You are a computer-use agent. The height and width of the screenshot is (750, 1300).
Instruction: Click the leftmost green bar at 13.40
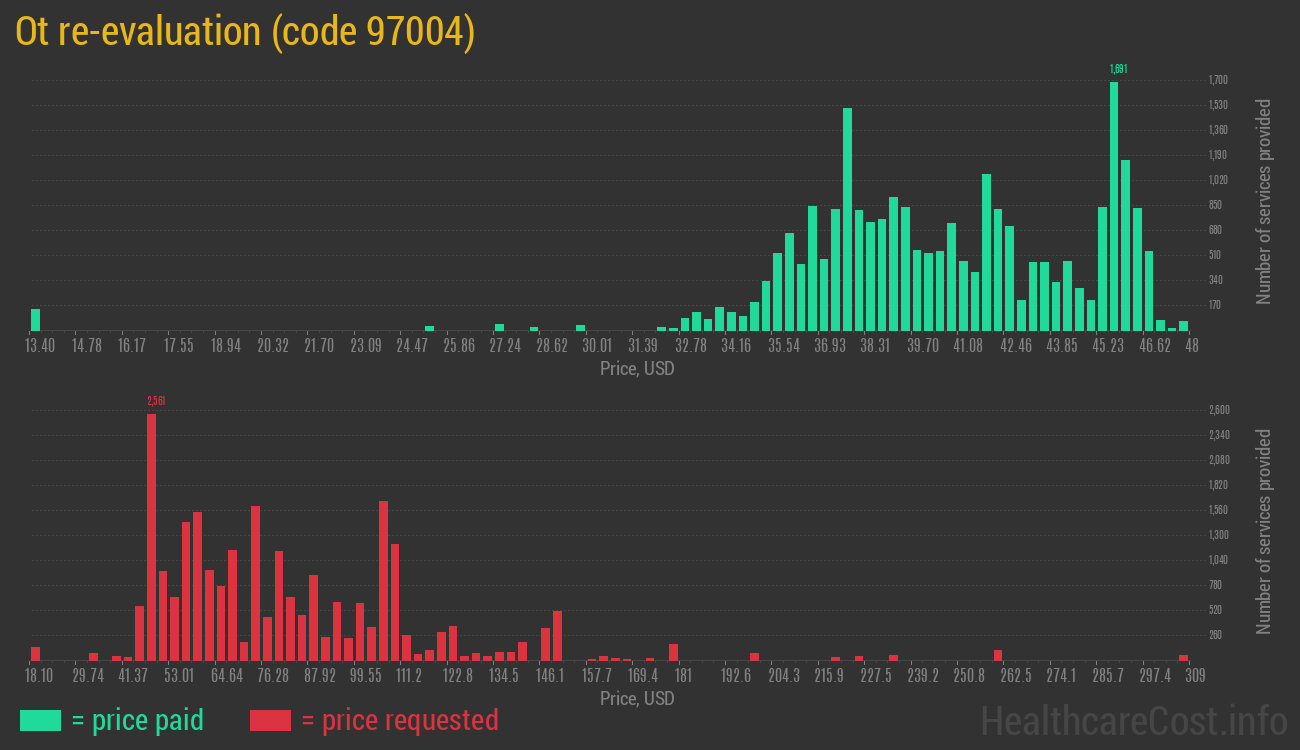point(36,320)
